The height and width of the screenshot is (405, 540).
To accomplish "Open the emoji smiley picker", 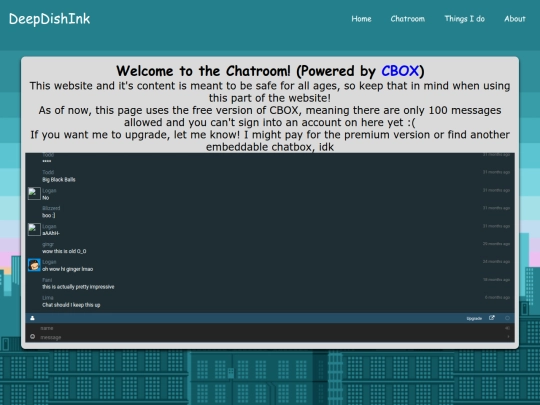I will (32, 336).
